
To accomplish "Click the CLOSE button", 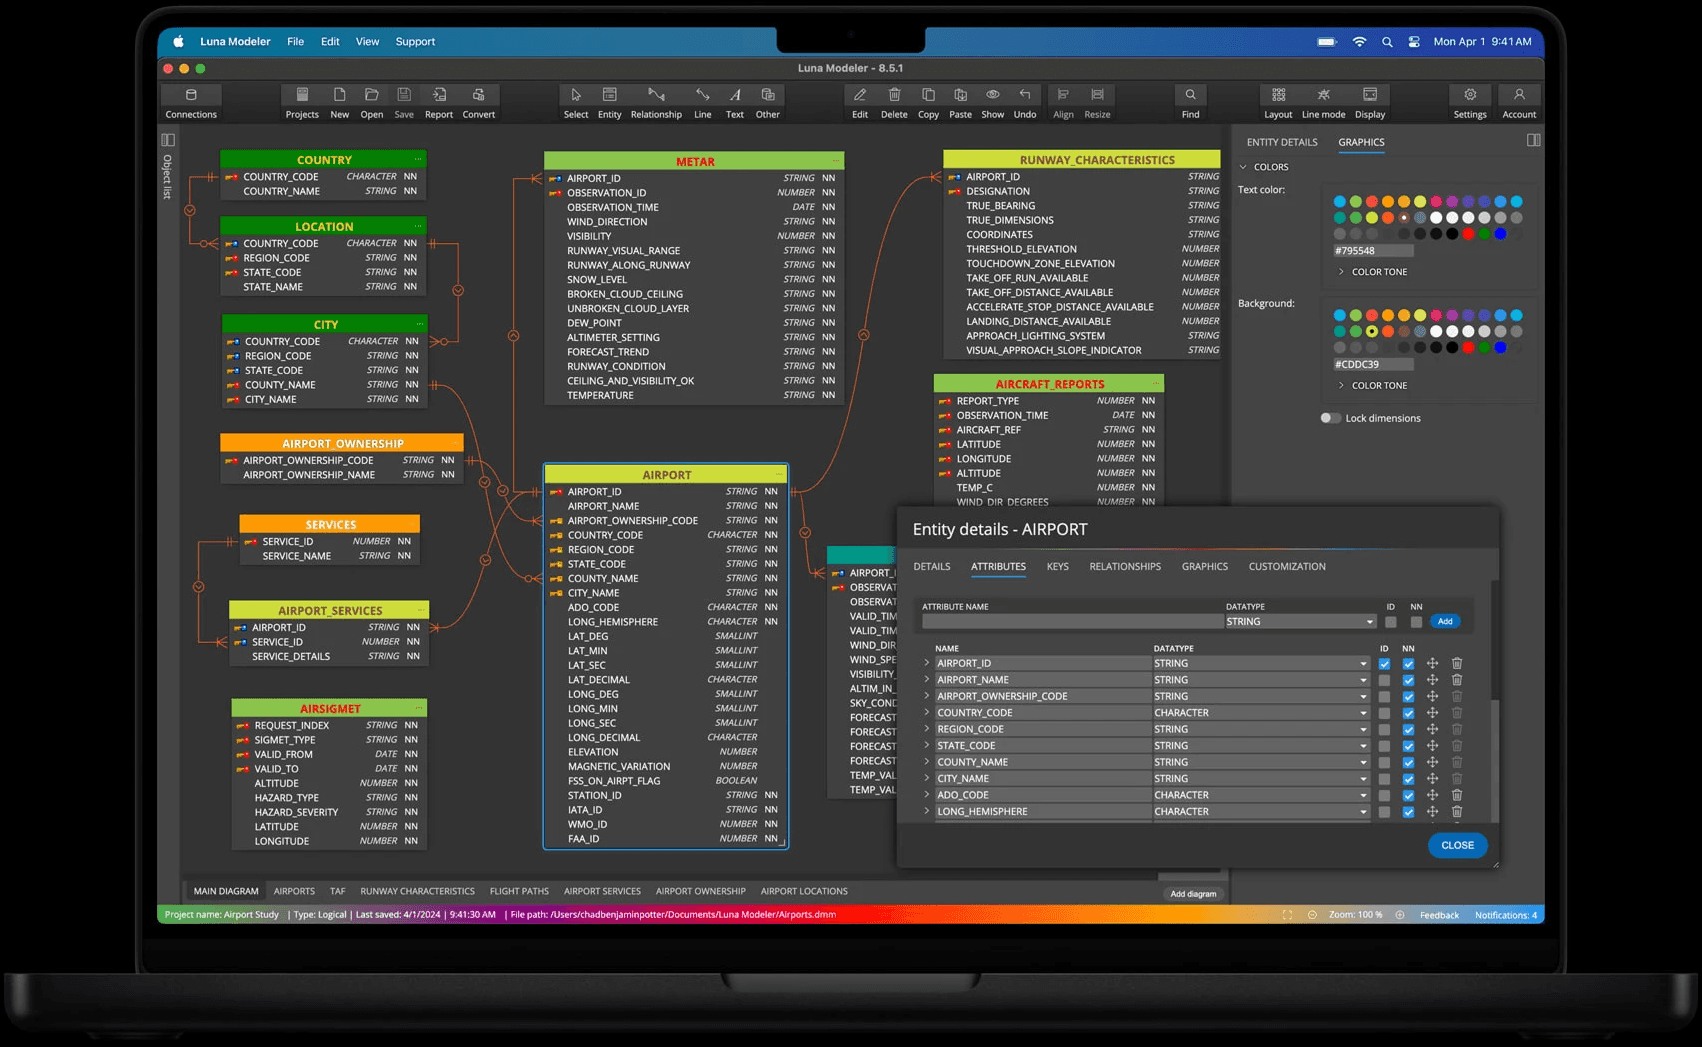I will [1457, 845].
